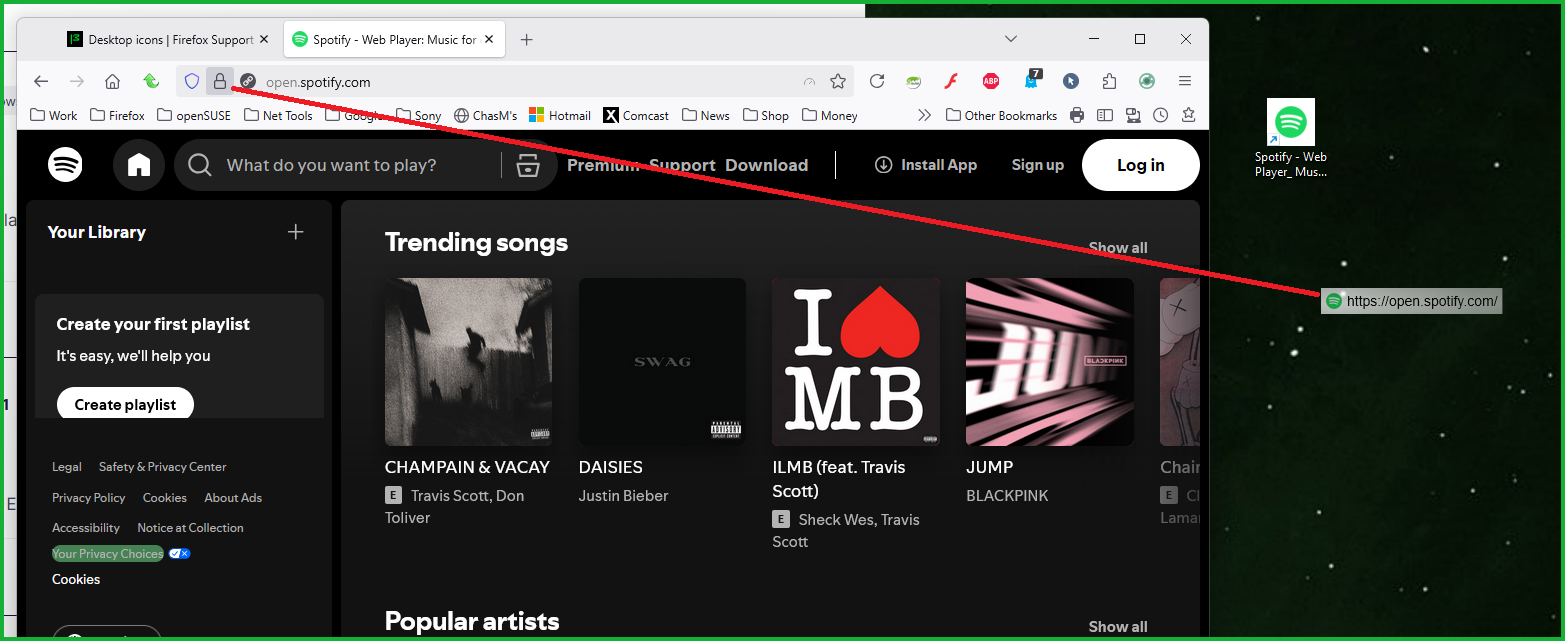
Task: Open the Comcast bookmark
Action: click(636, 115)
